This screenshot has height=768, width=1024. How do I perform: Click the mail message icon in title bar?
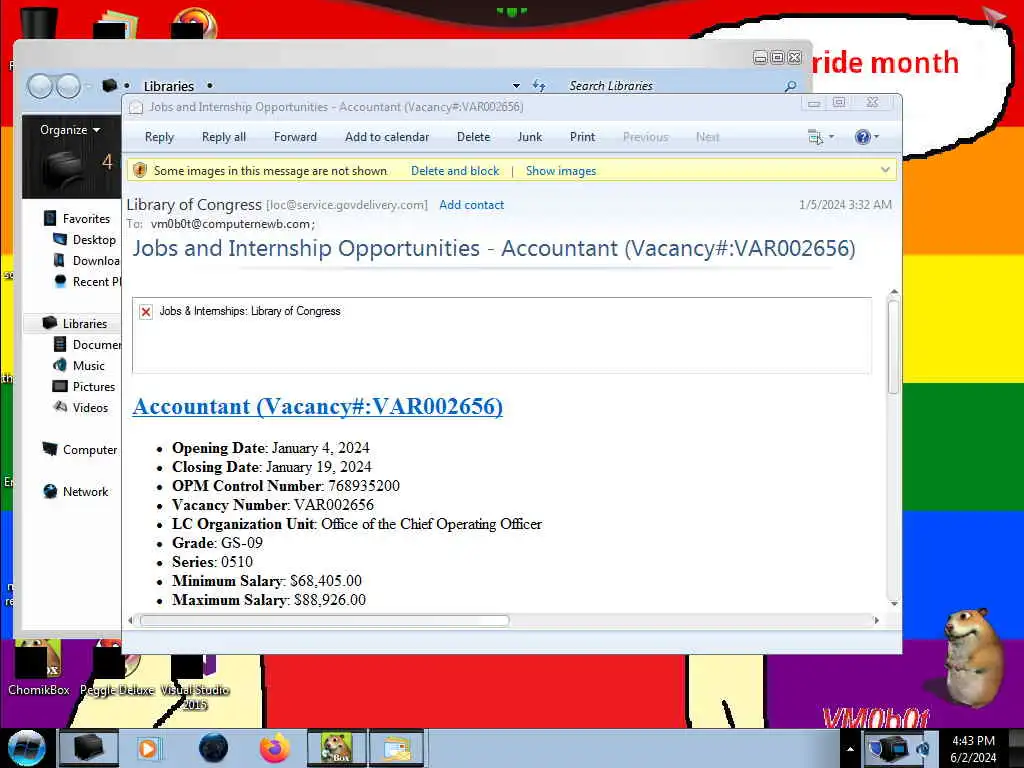(x=136, y=107)
